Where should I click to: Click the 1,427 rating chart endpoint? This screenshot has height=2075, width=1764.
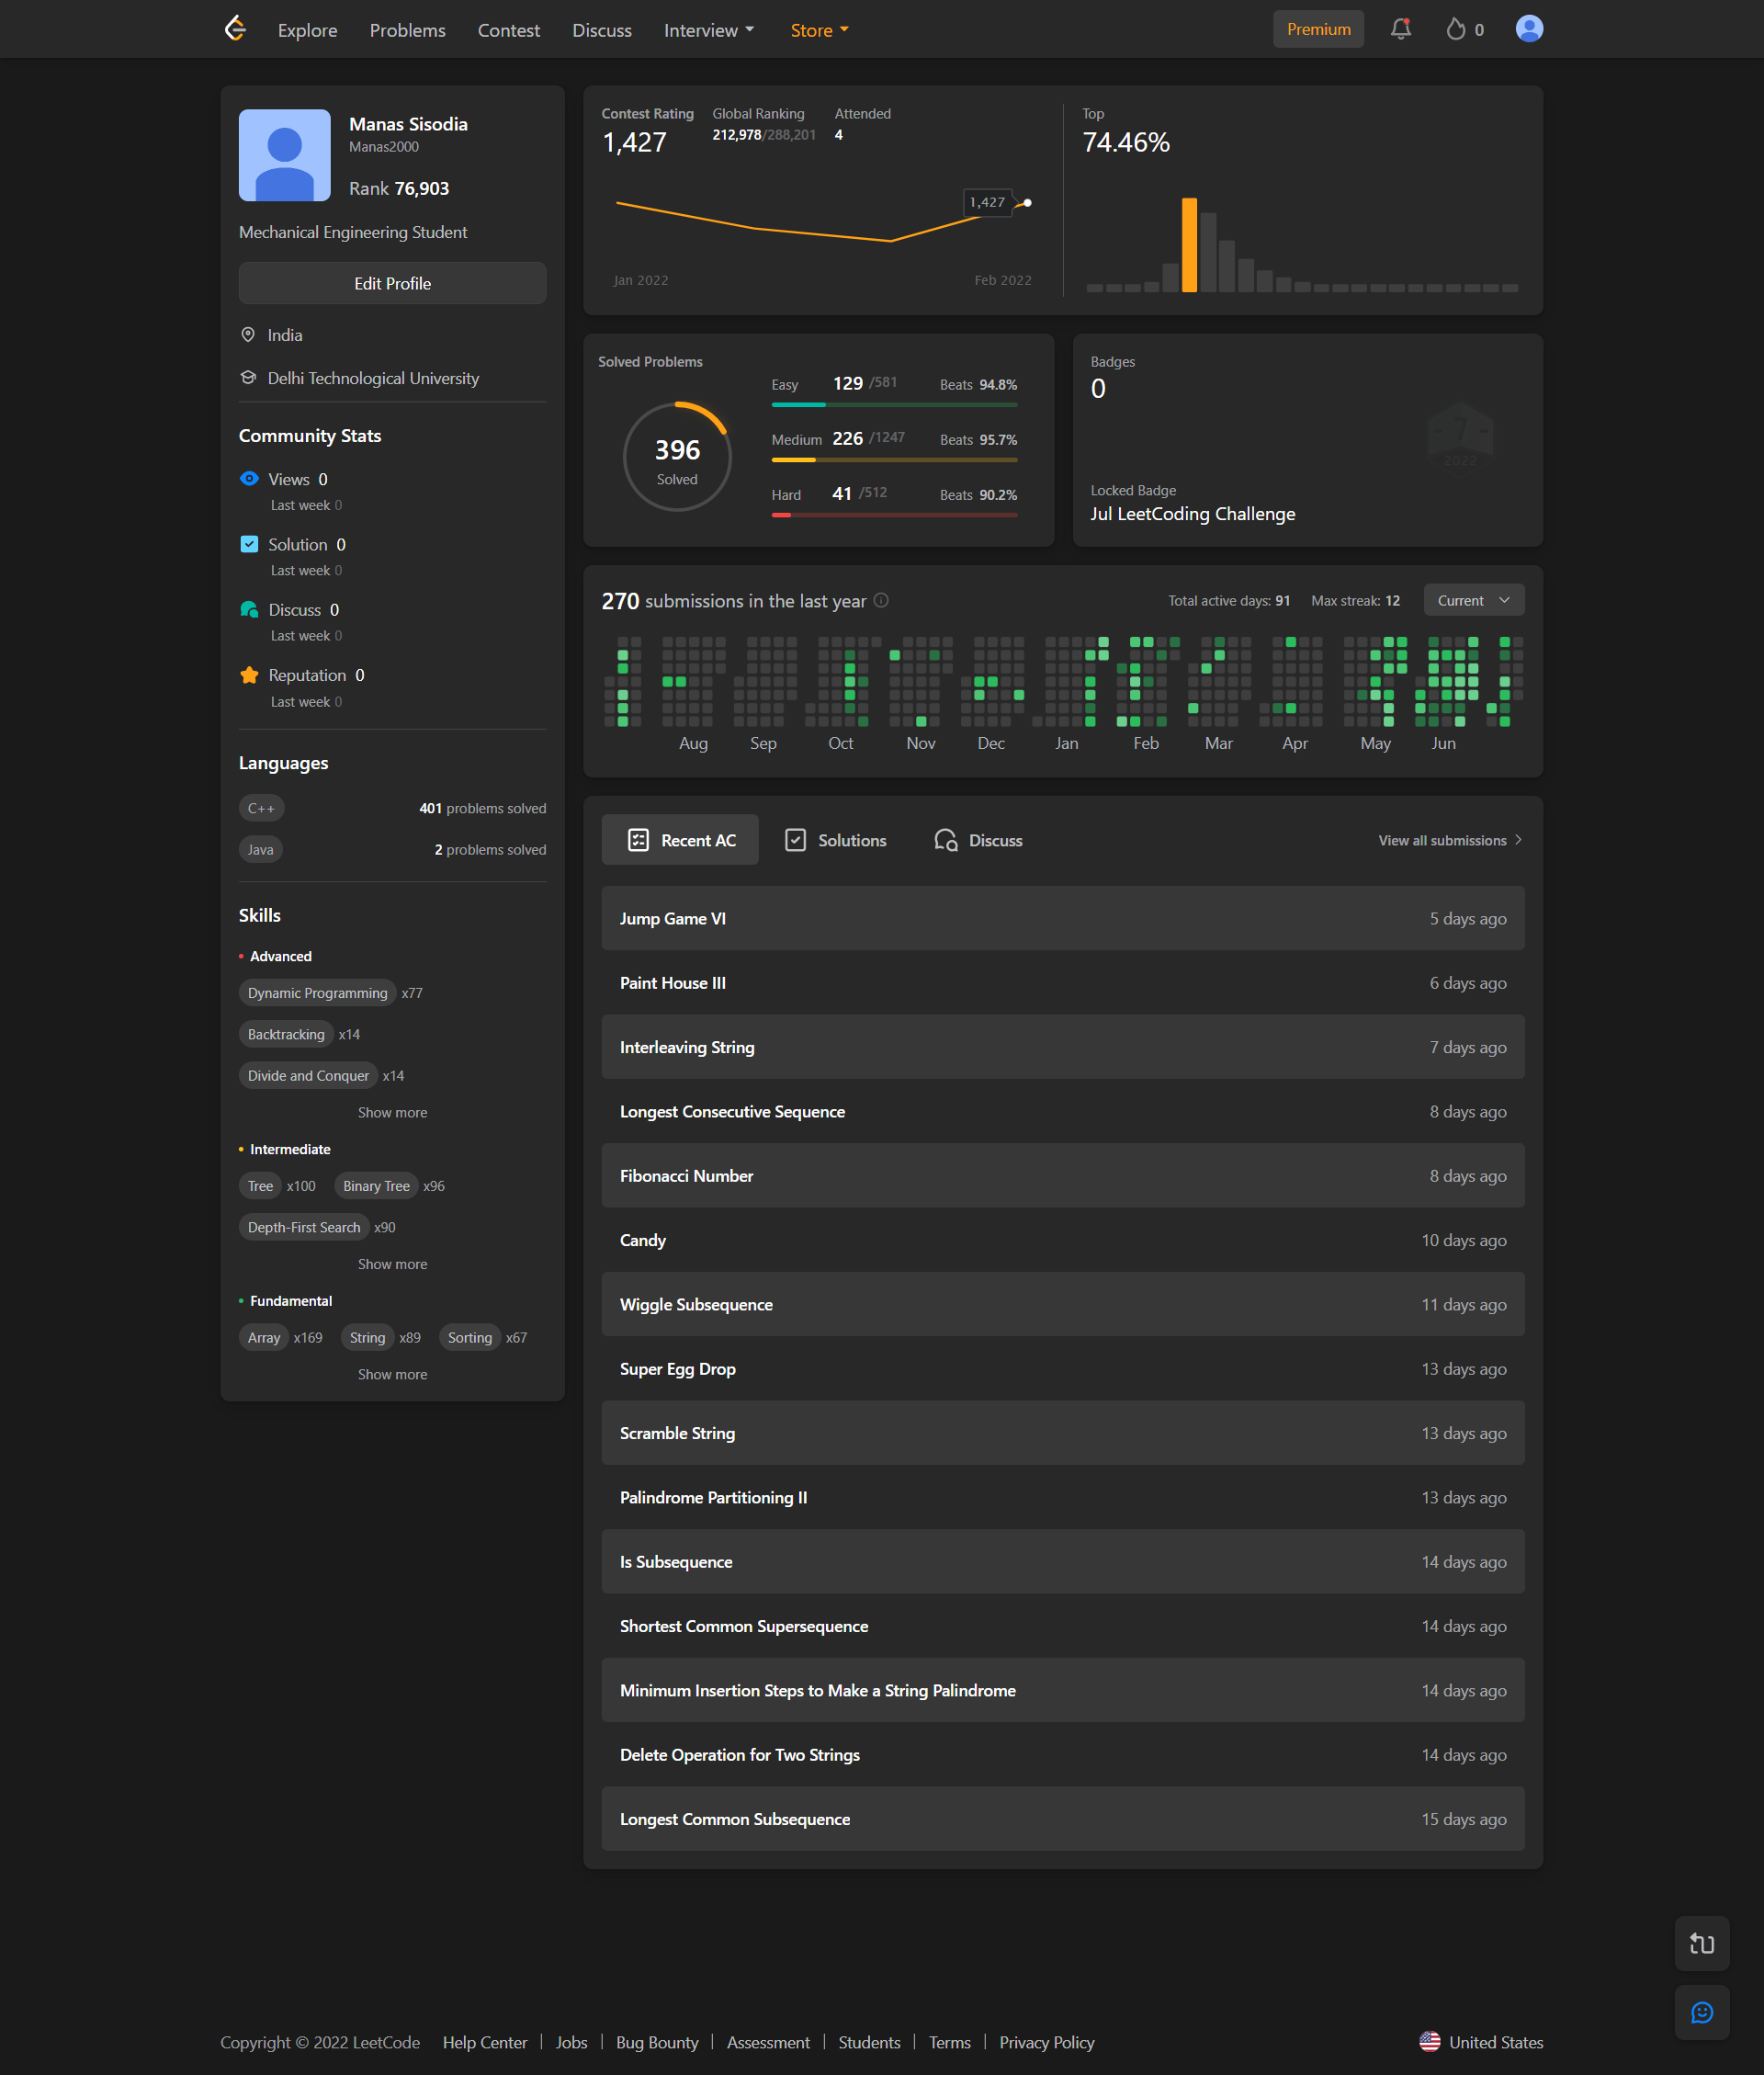click(x=1027, y=203)
